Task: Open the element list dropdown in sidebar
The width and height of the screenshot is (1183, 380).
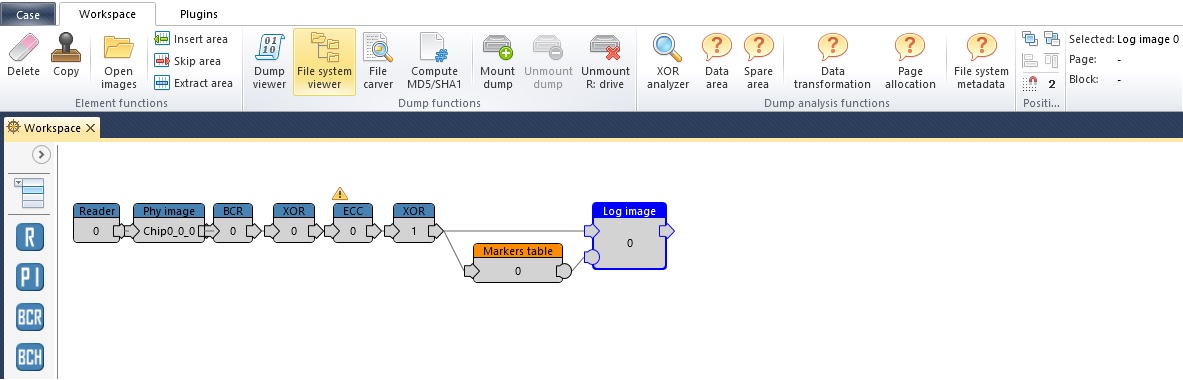Action: (29, 193)
